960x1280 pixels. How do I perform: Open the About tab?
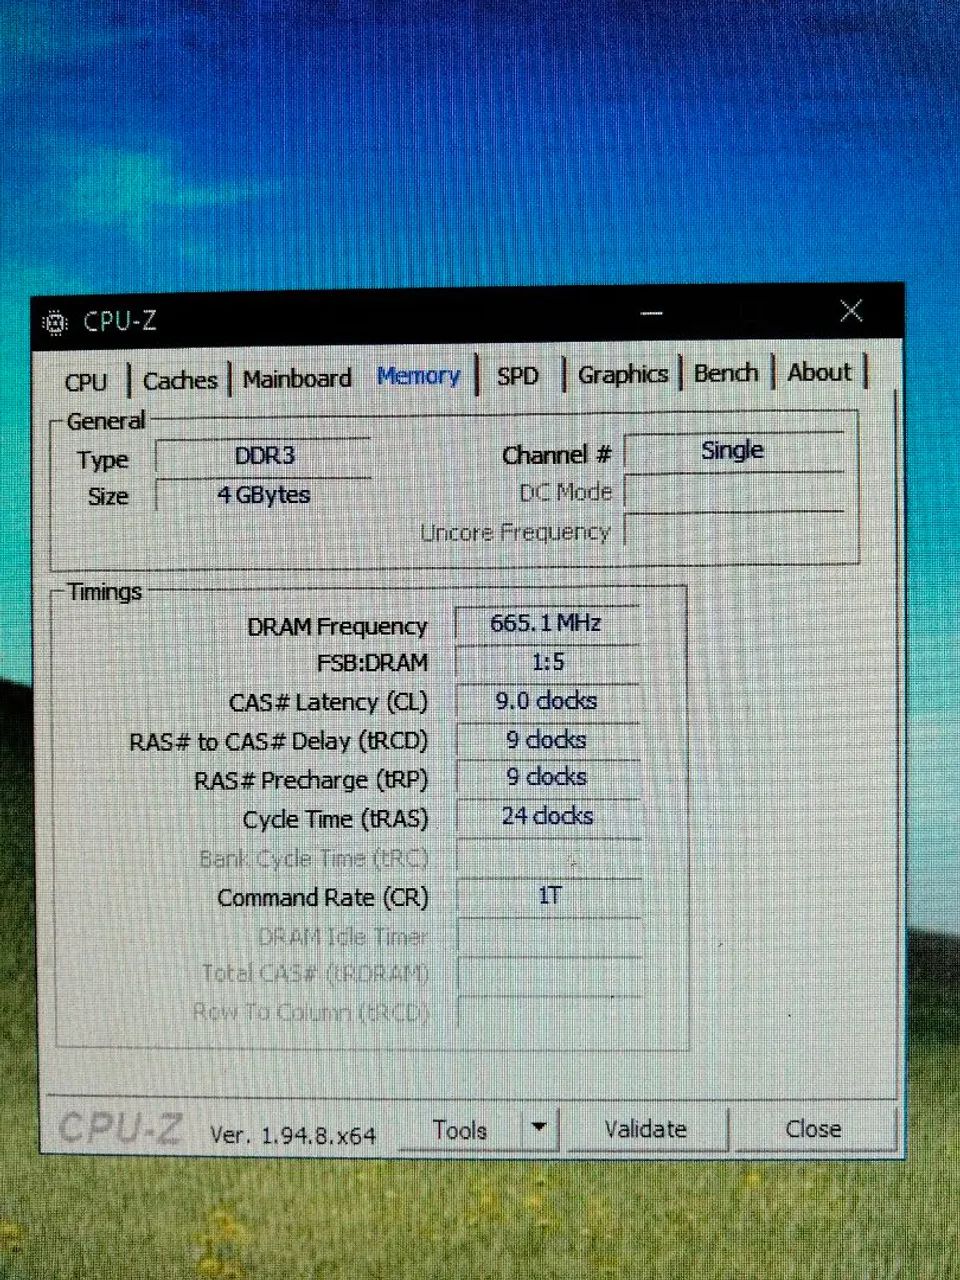click(819, 372)
